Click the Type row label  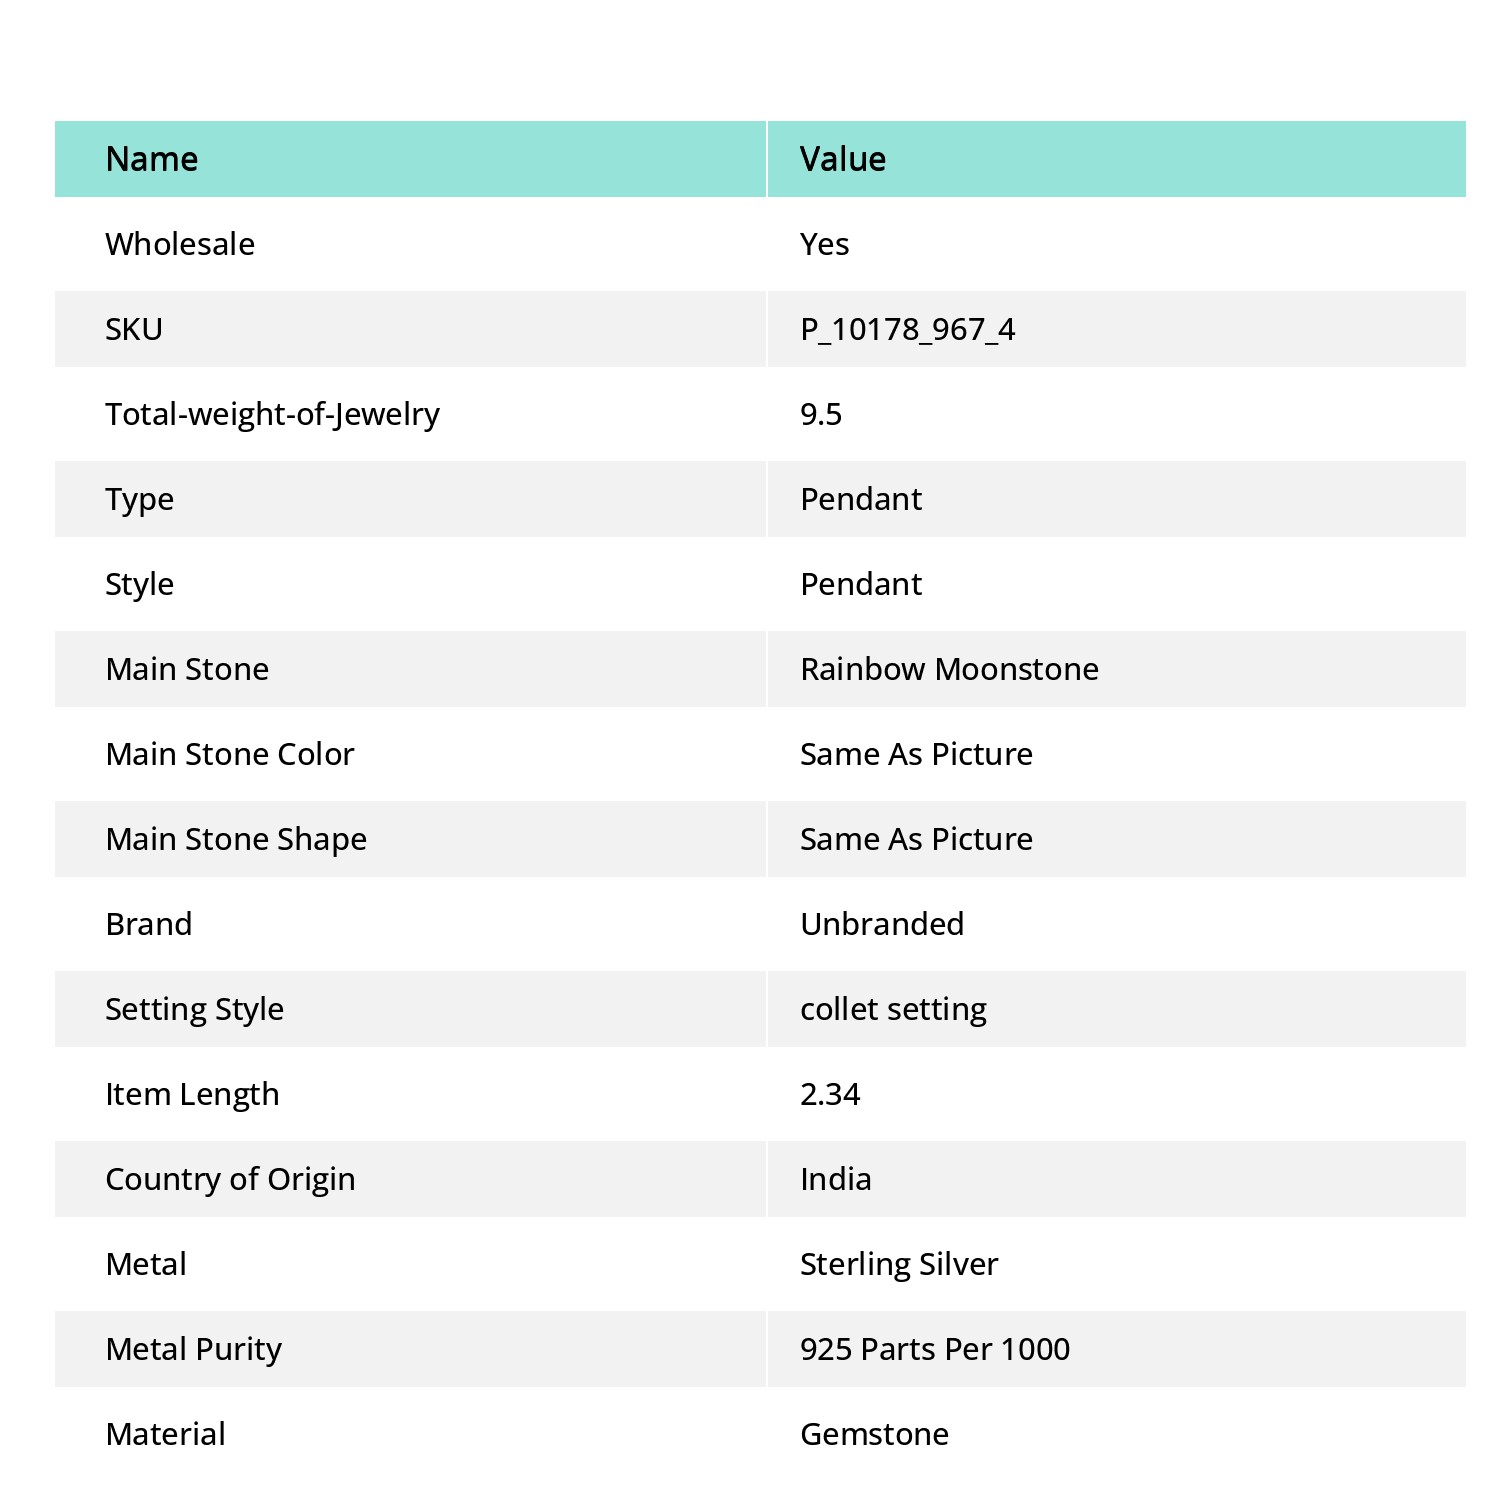coord(139,499)
